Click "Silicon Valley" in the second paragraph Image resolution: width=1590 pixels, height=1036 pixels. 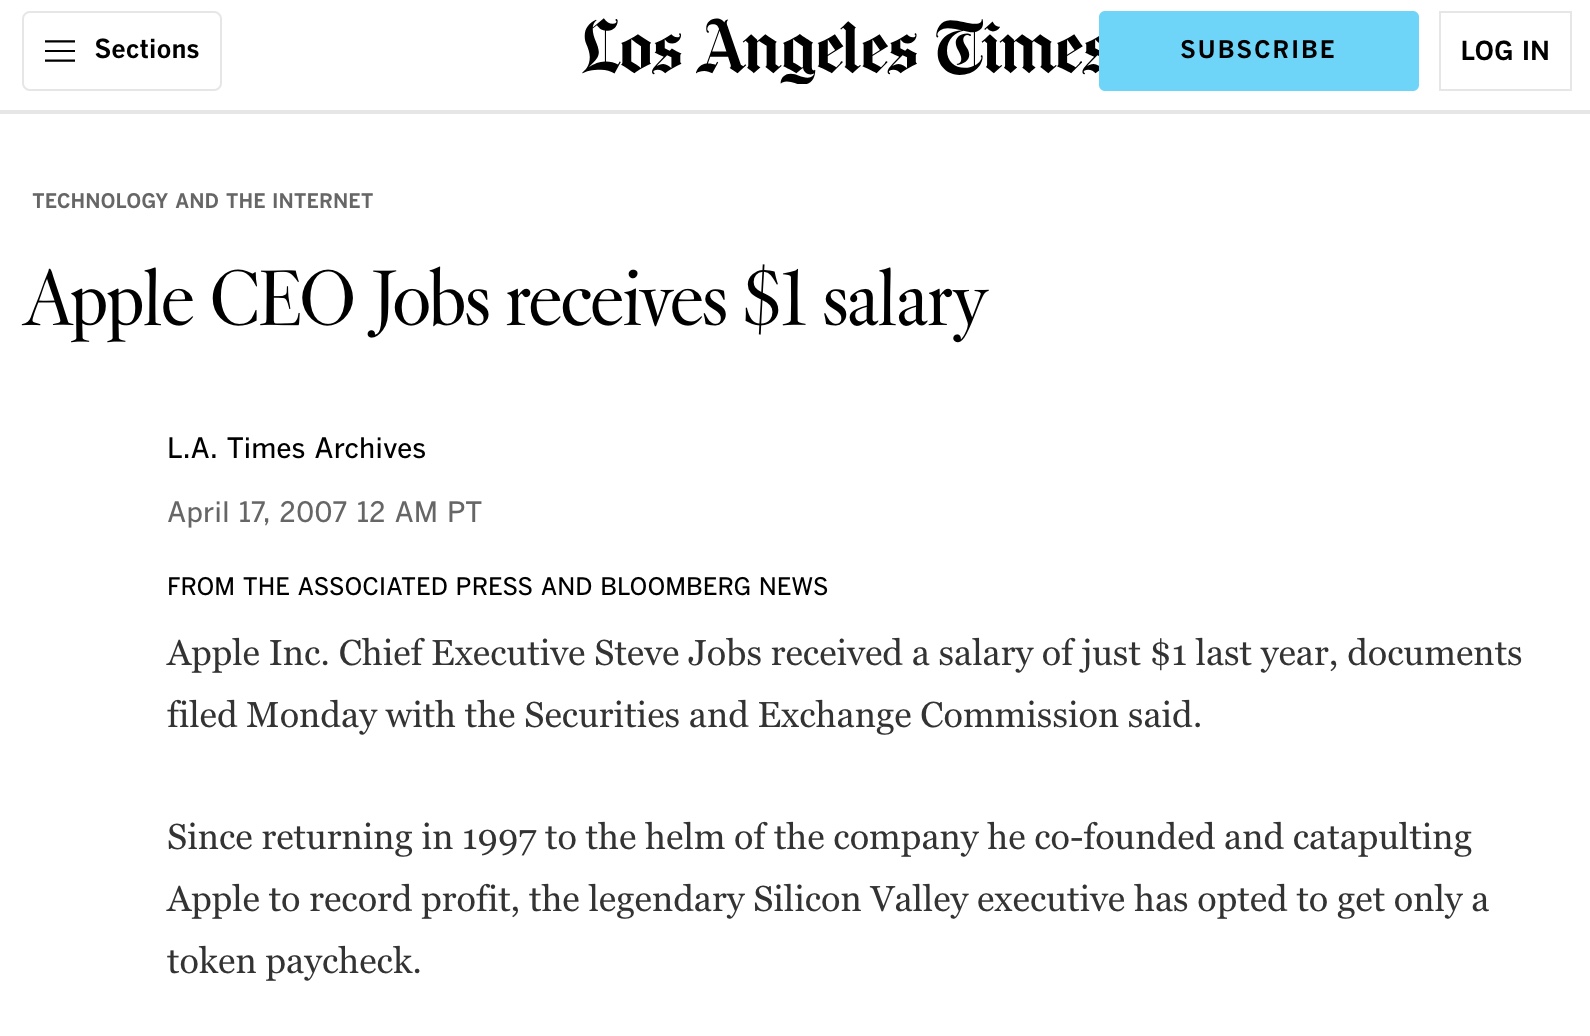860,899
